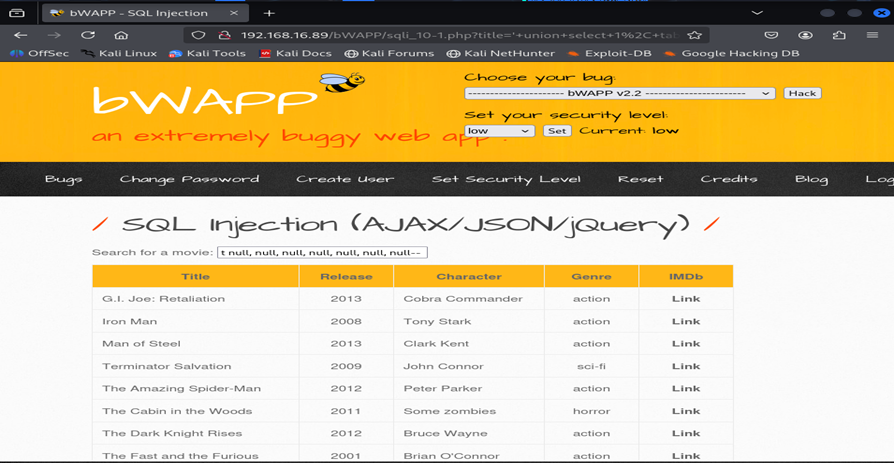Open IMDb Link for The Dark Knight Rises
This screenshot has width=894, height=463.
coord(686,433)
